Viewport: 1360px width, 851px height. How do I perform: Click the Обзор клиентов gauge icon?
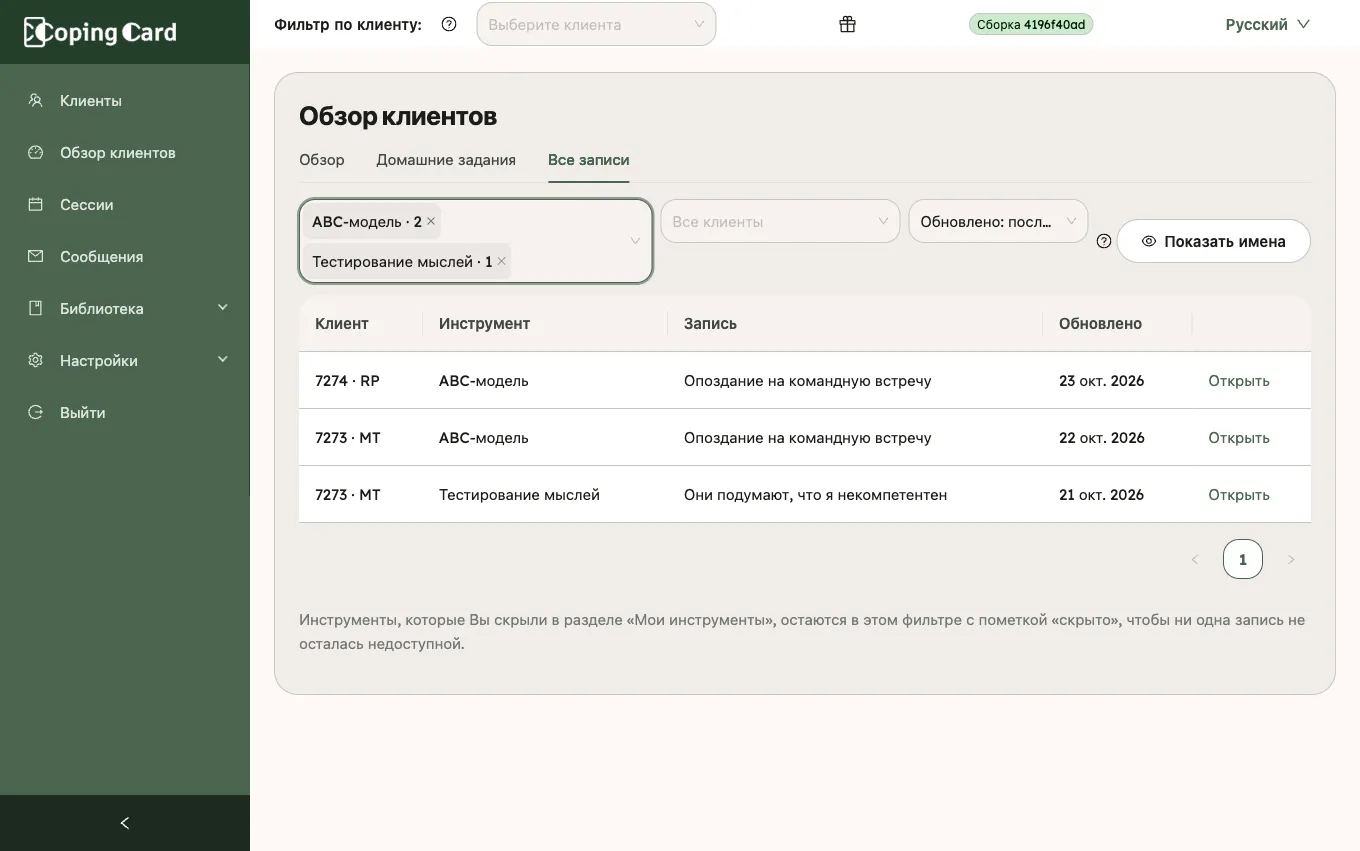click(x=36, y=152)
